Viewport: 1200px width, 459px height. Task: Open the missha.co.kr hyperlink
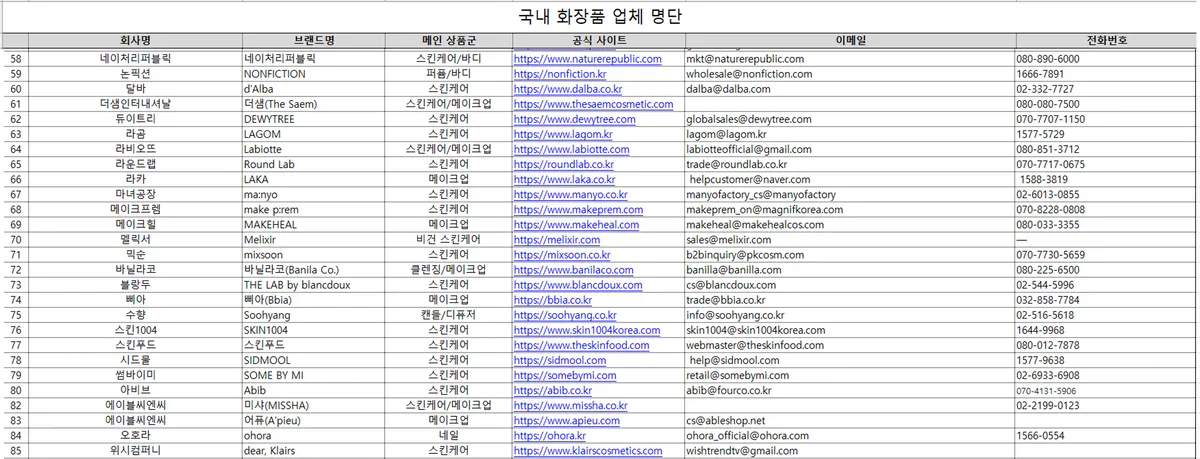click(x=570, y=405)
